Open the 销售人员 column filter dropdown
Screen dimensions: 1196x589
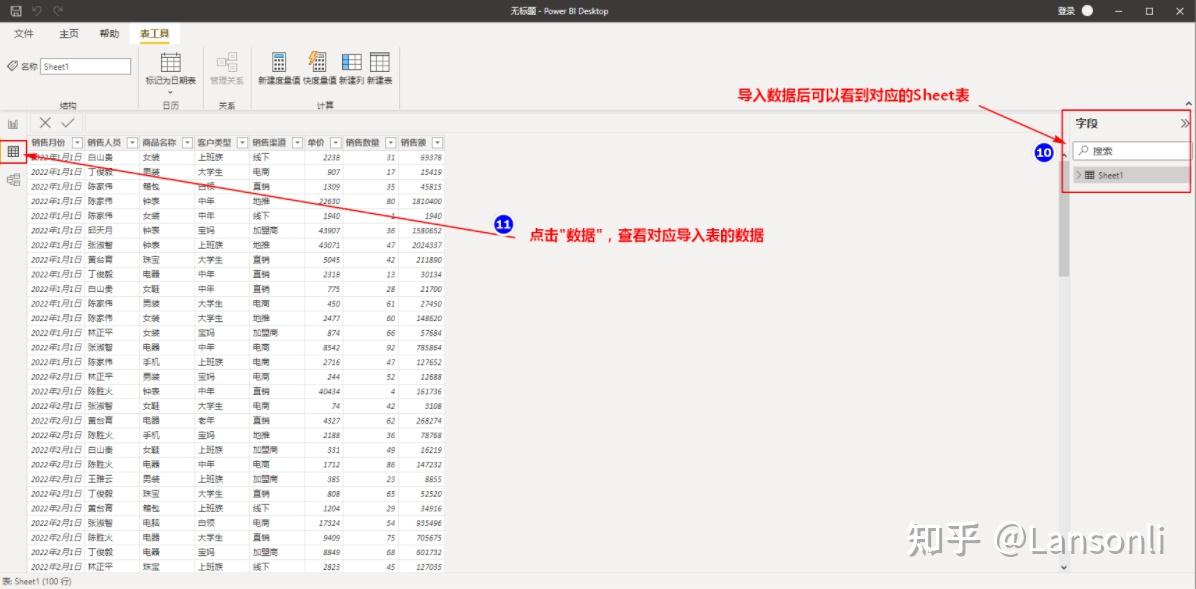pos(133,143)
